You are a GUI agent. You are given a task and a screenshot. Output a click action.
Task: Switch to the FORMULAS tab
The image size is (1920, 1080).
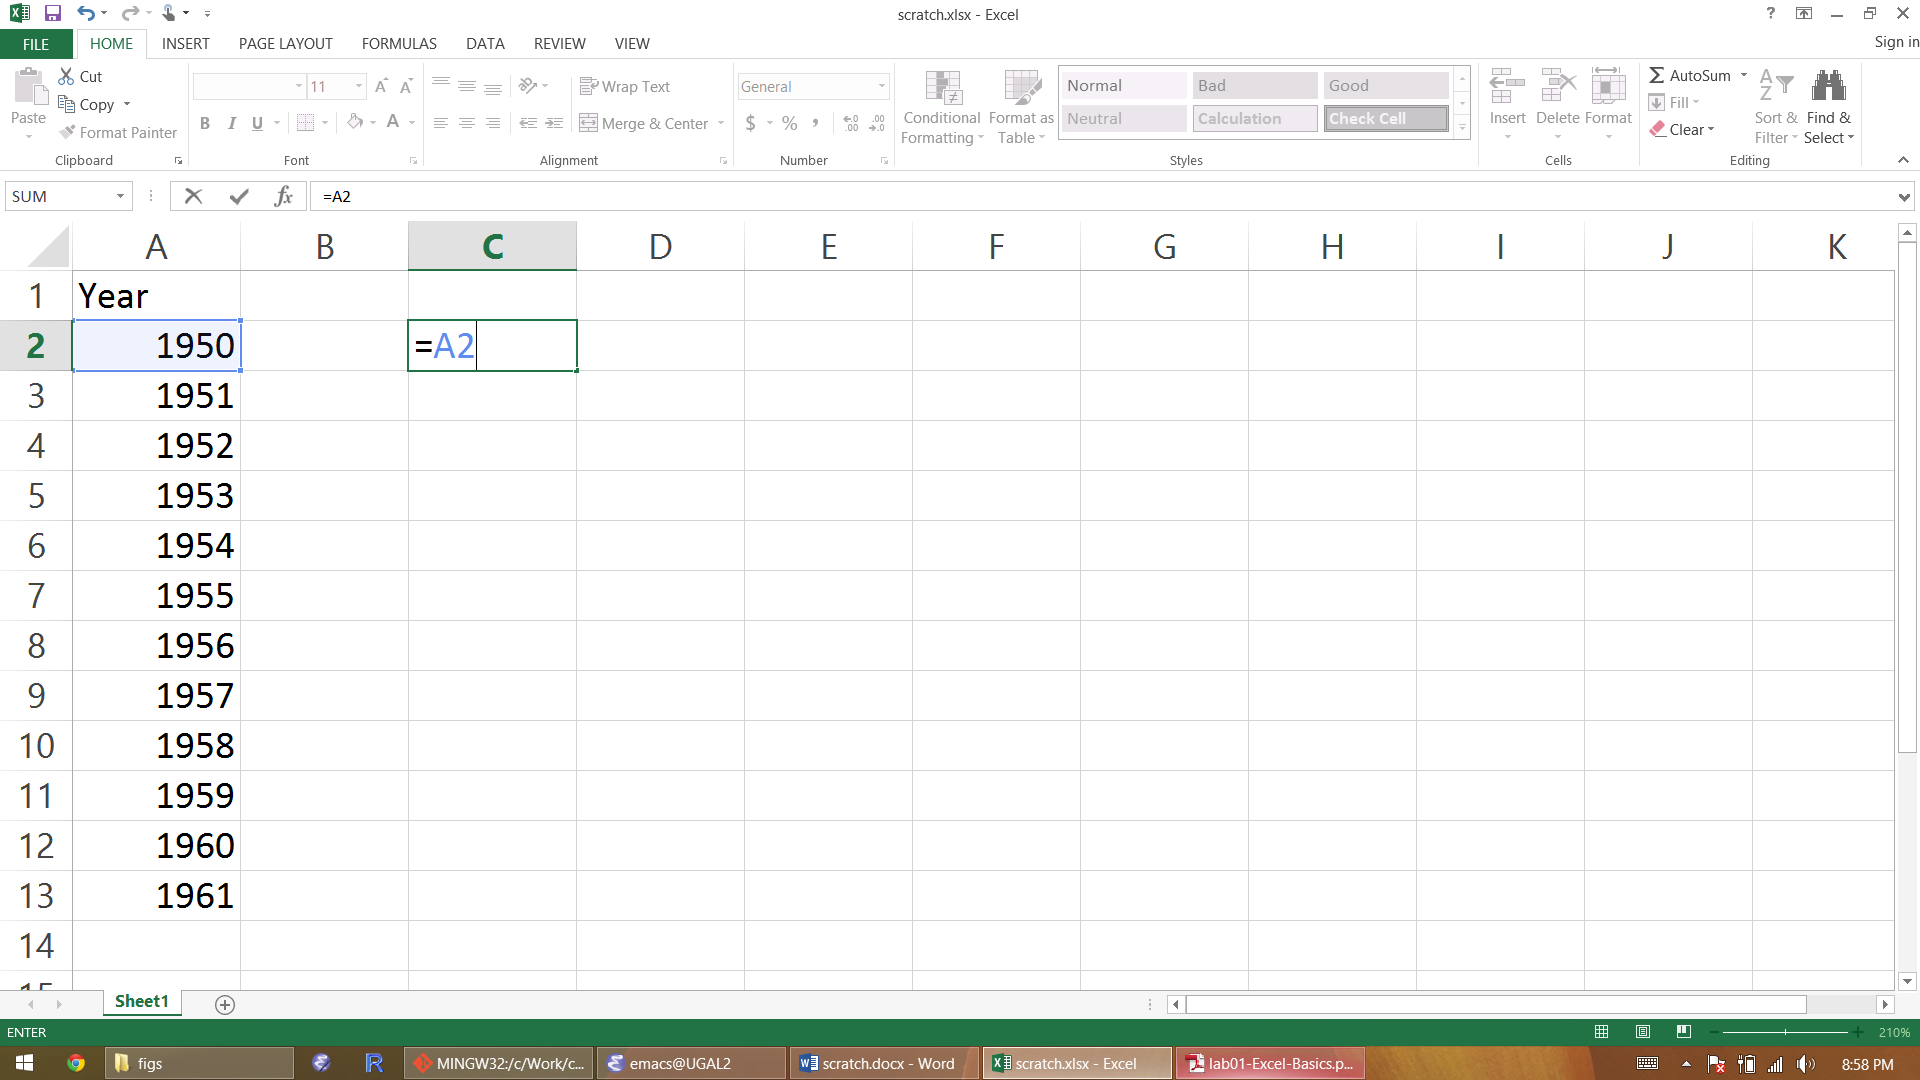tap(399, 43)
